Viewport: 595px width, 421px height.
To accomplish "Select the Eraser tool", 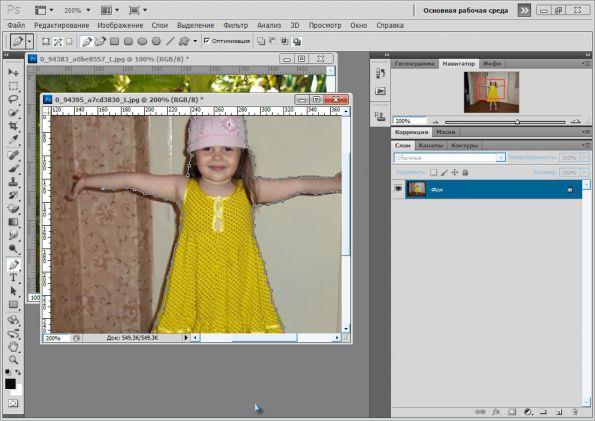I will click(13, 208).
